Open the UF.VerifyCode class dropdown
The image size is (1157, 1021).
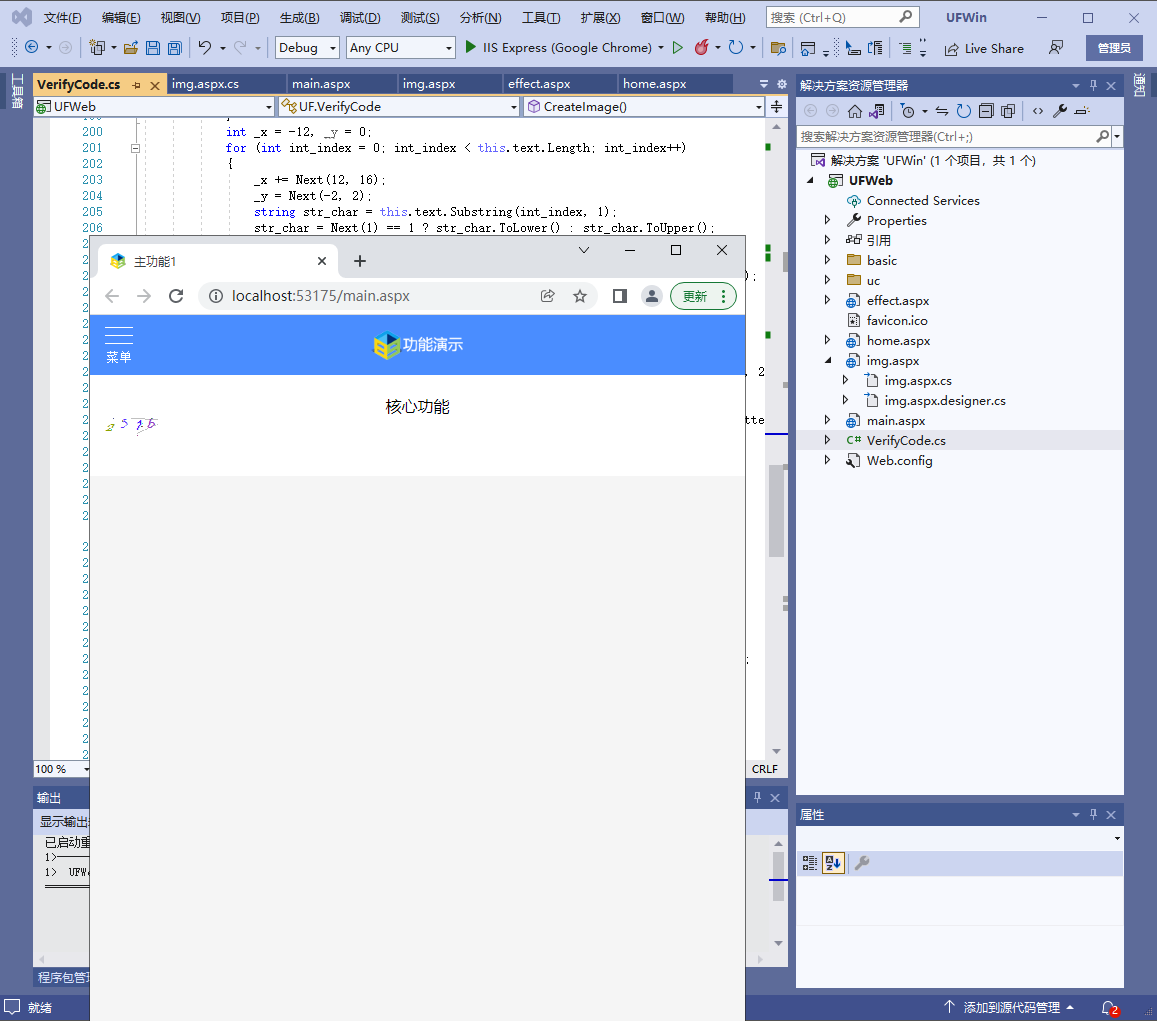coord(399,107)
